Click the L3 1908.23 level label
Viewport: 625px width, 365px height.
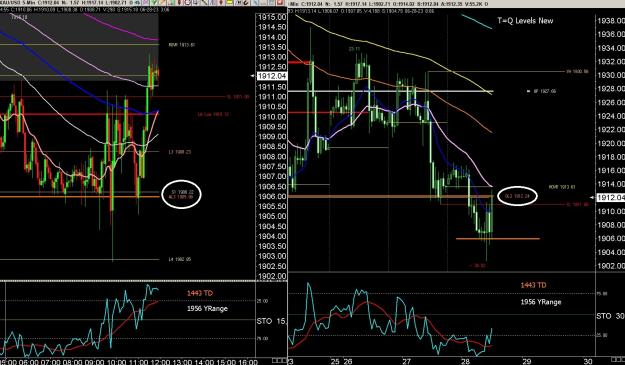click(x=180, y=152)
